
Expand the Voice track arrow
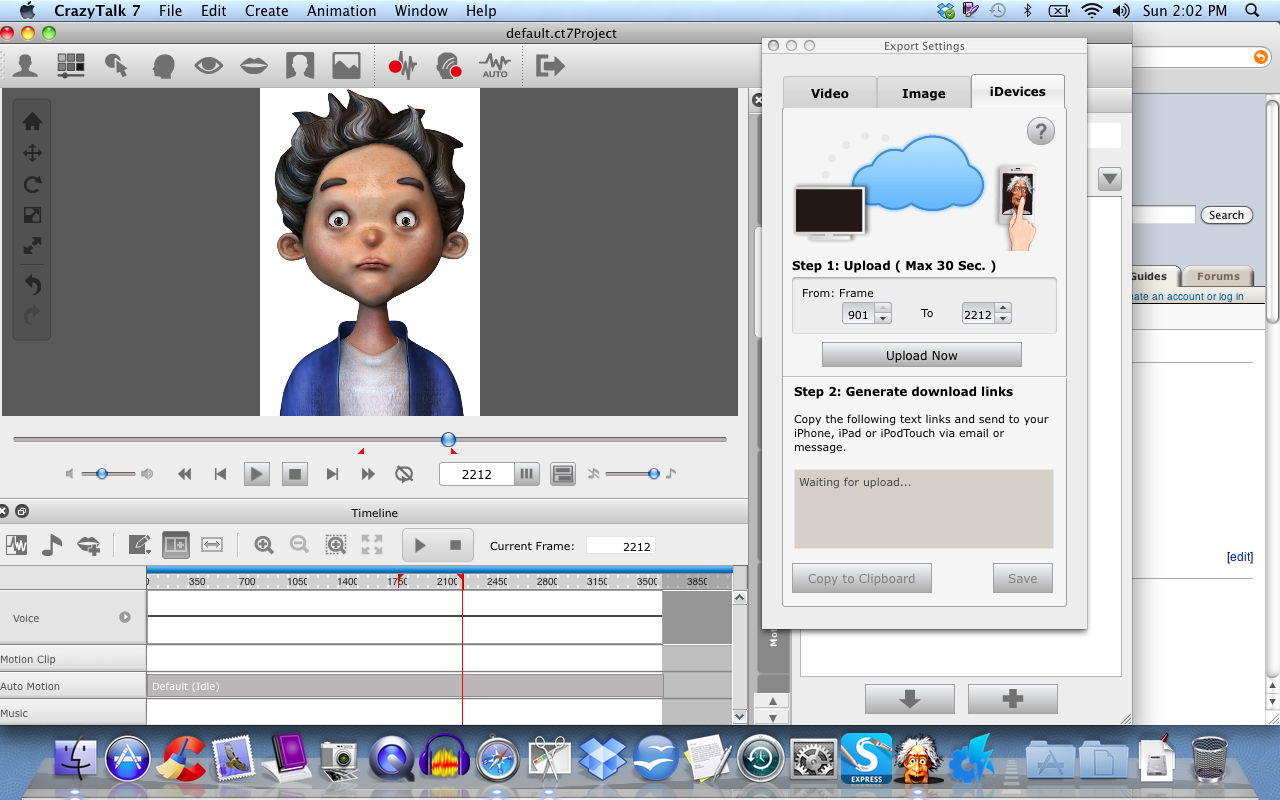point(125,617)
